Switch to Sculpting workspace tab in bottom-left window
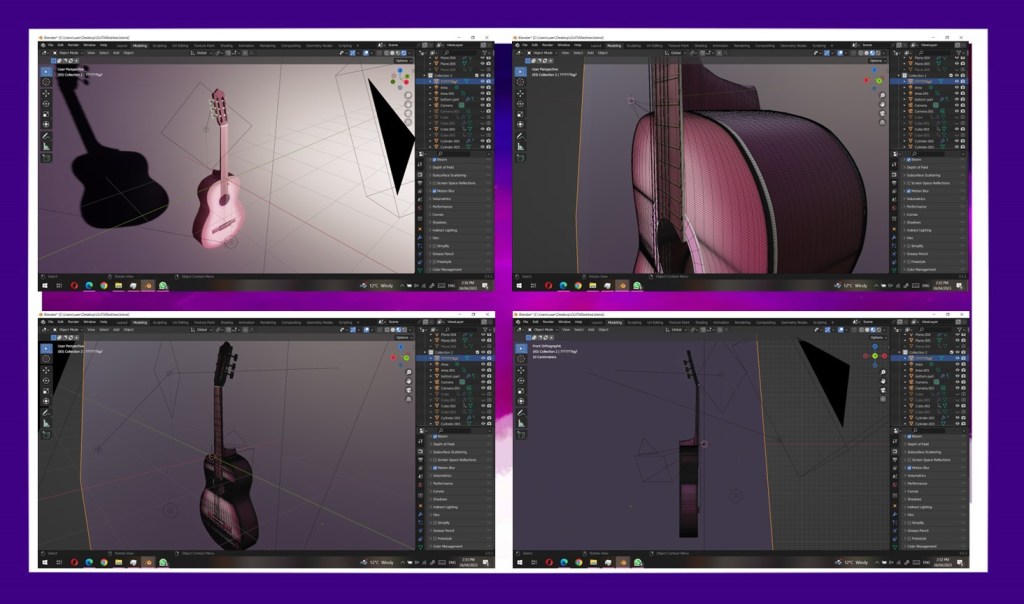Screen dimensions: 1024x604 coord(159,322)
